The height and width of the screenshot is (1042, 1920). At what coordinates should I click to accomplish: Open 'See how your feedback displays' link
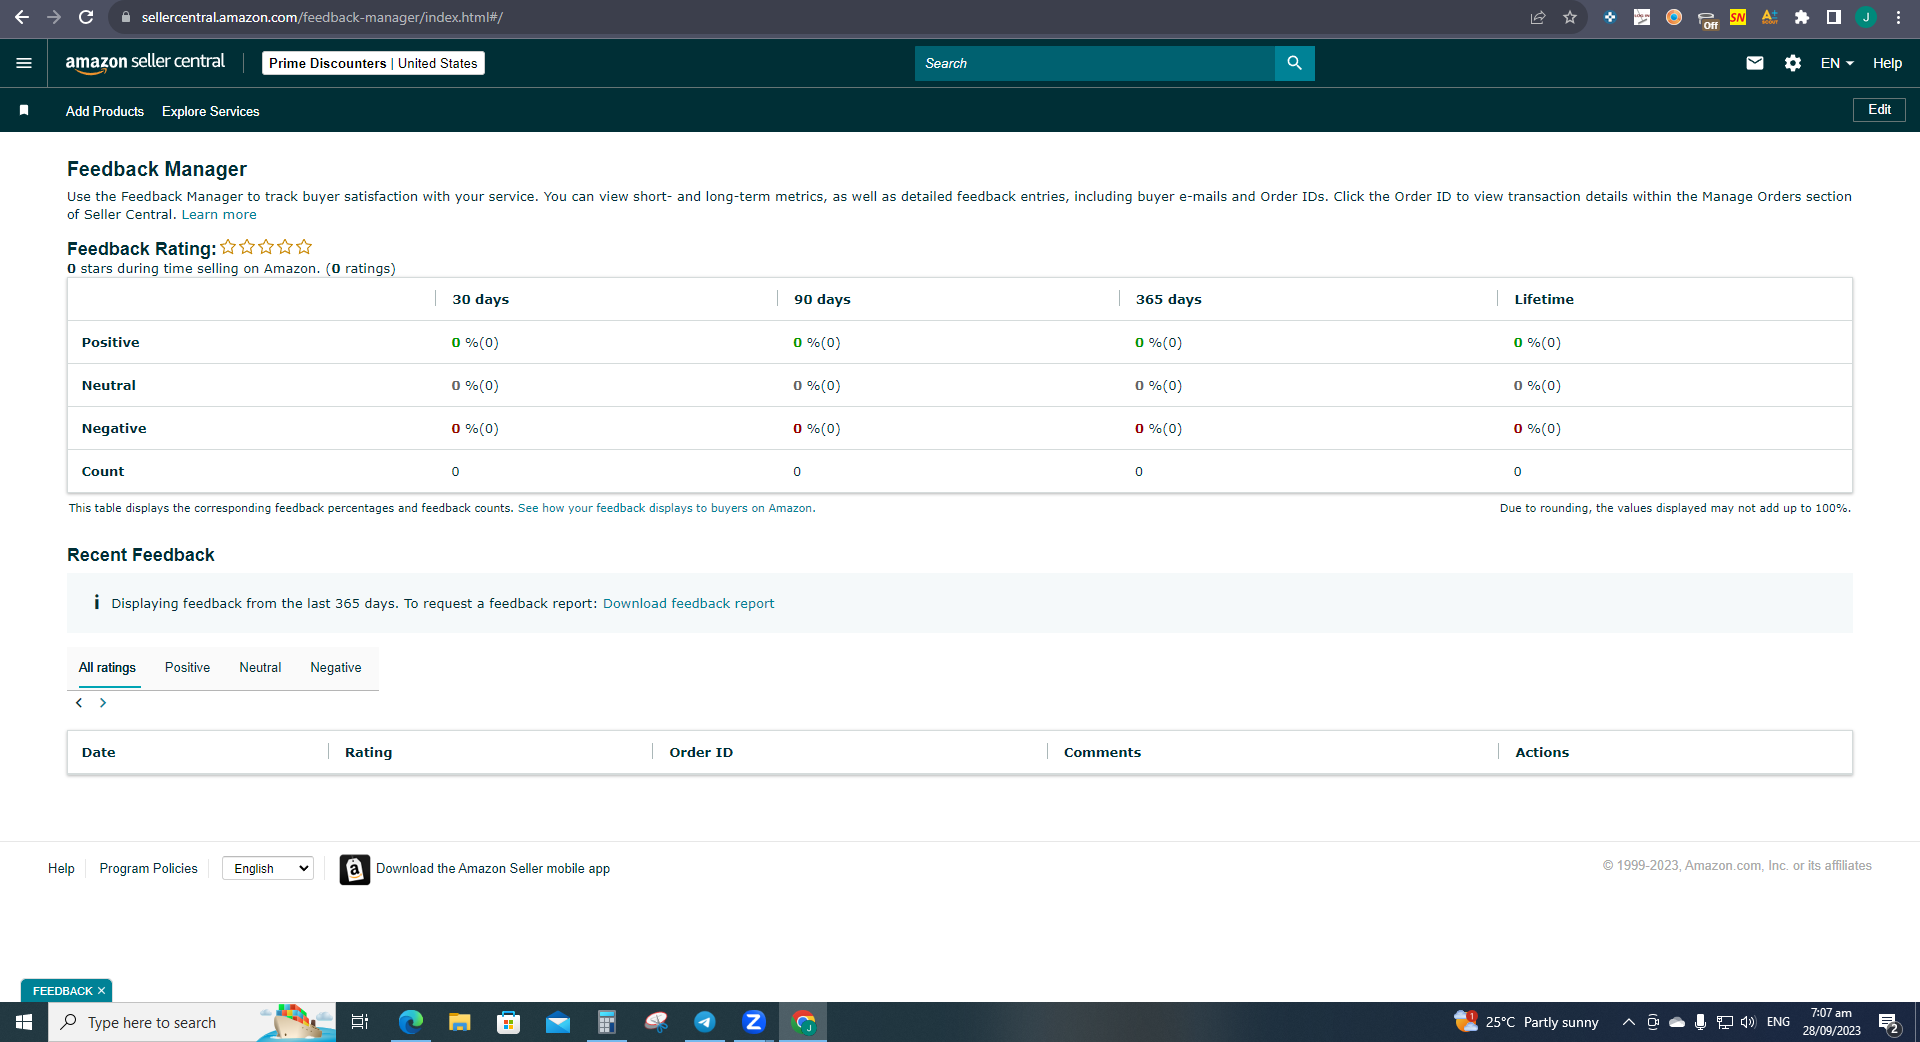[665, 508]
